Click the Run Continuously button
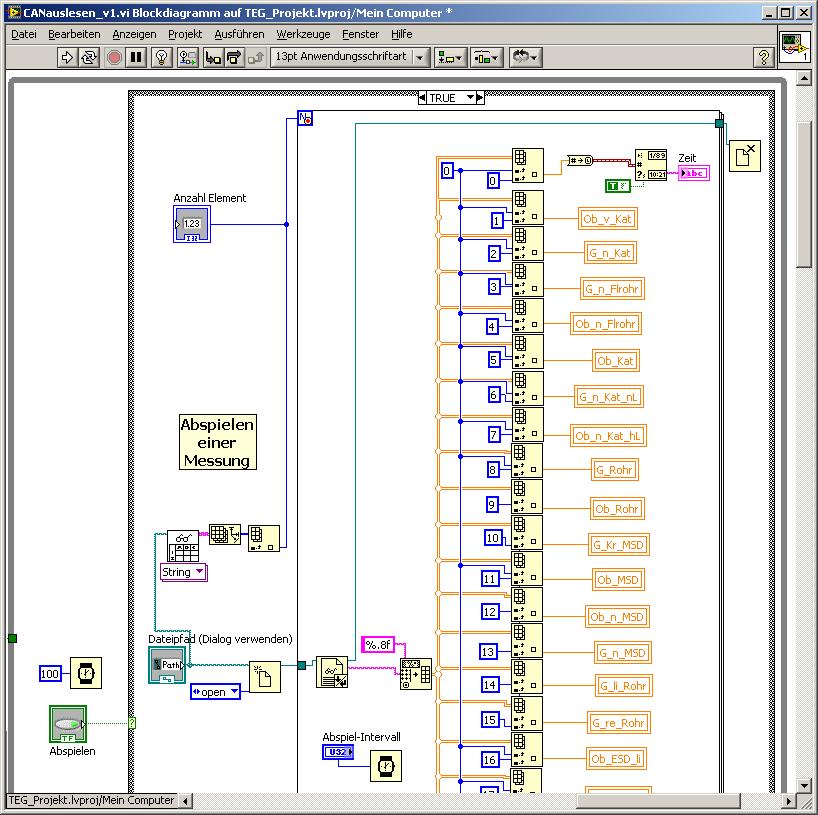The width and height of the screenshot is (818, 815). pos(89,57)
